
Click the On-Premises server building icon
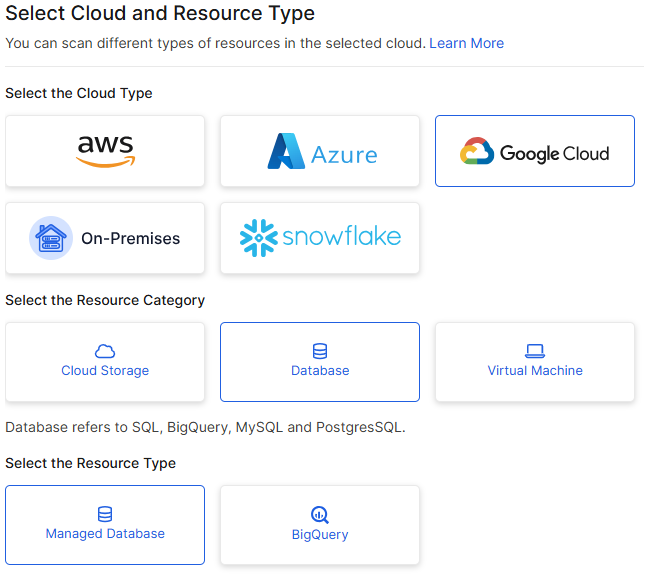click(x=50, y=238)
